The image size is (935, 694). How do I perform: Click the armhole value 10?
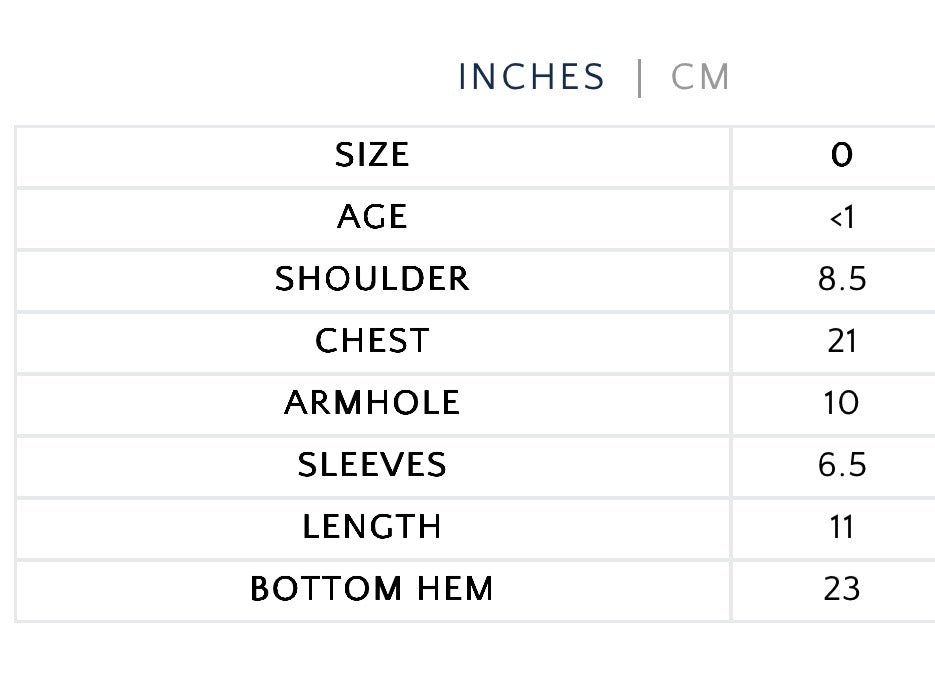click(842, 403)
